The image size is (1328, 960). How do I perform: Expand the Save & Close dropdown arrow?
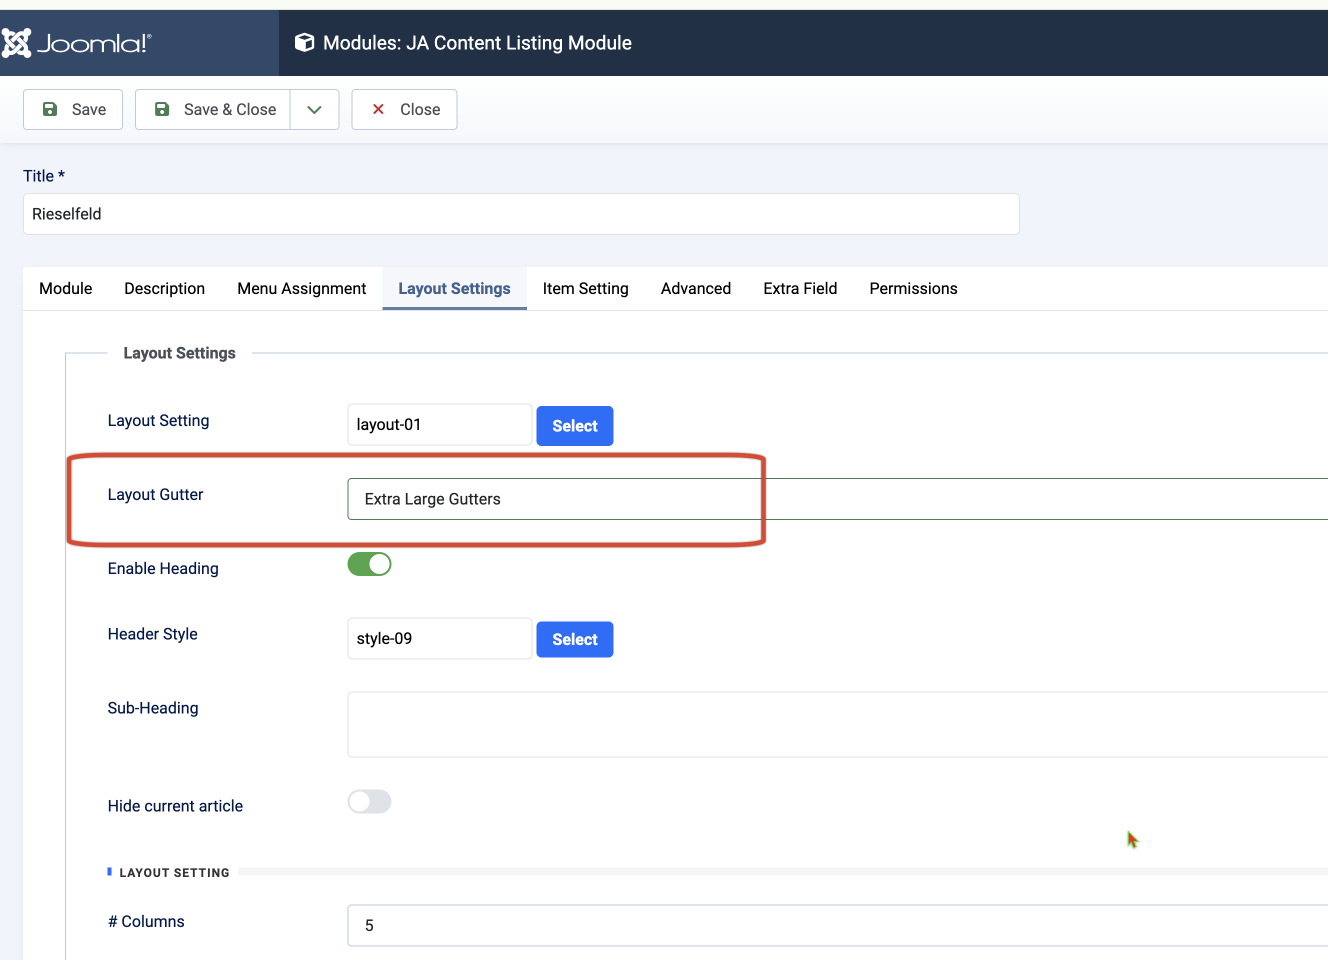pyautogui.click(x=314, y=110)
